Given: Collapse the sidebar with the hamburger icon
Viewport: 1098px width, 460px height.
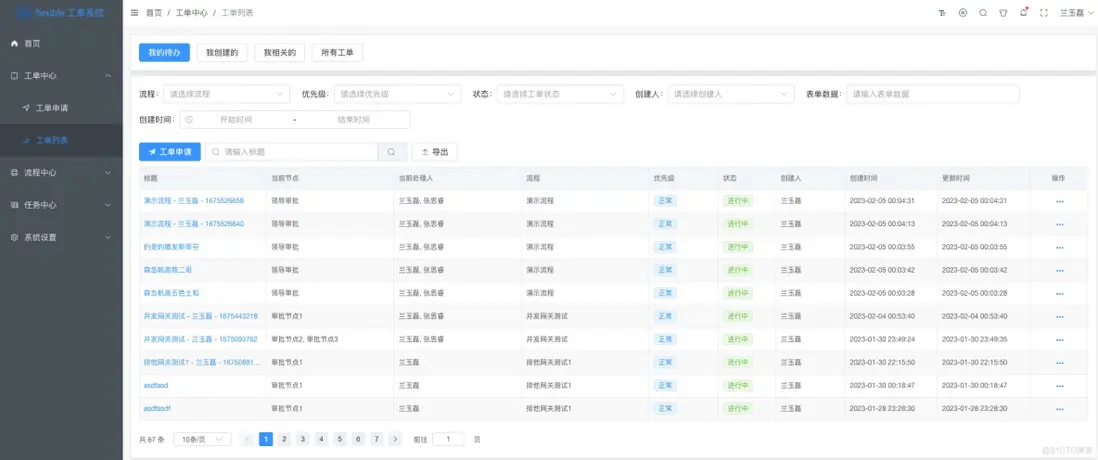Looking at the screenshot, I should click(135, 13).
